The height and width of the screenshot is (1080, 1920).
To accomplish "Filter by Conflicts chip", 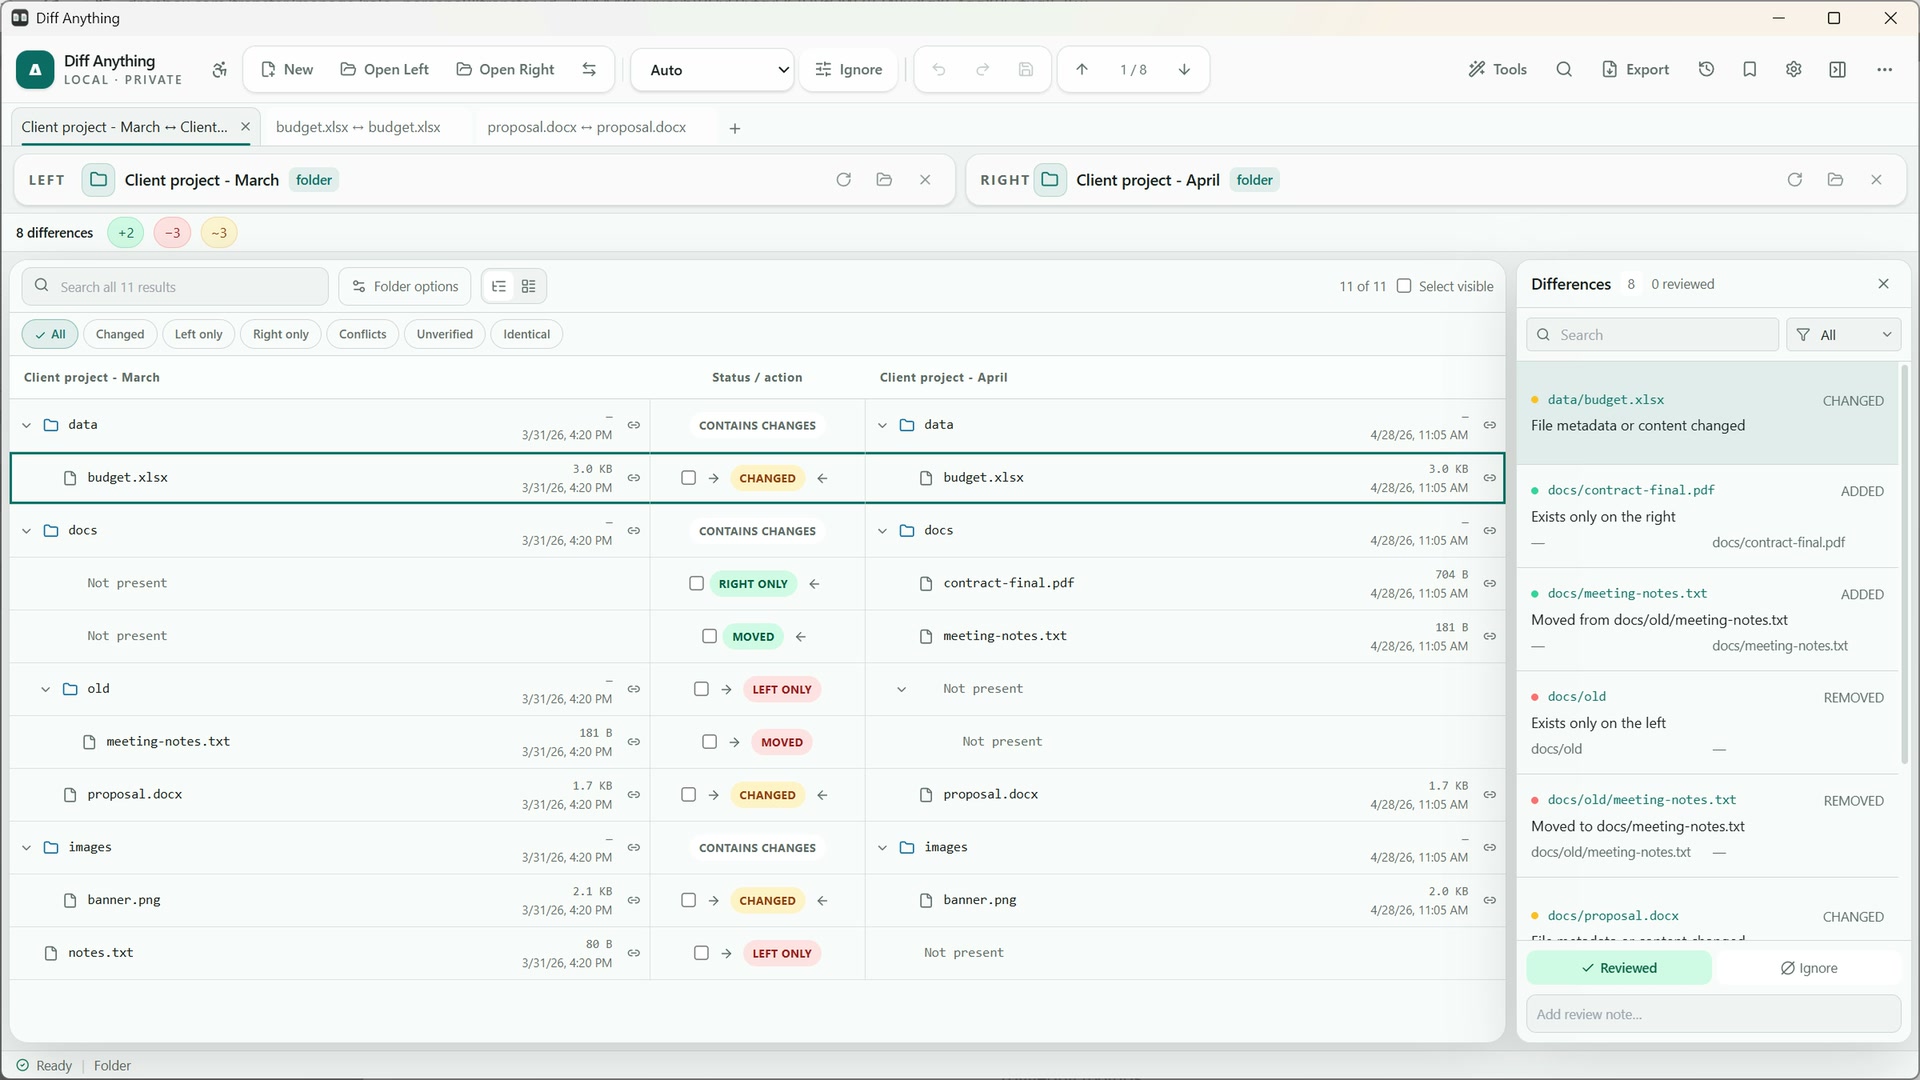I will click(x=362, y=334).
